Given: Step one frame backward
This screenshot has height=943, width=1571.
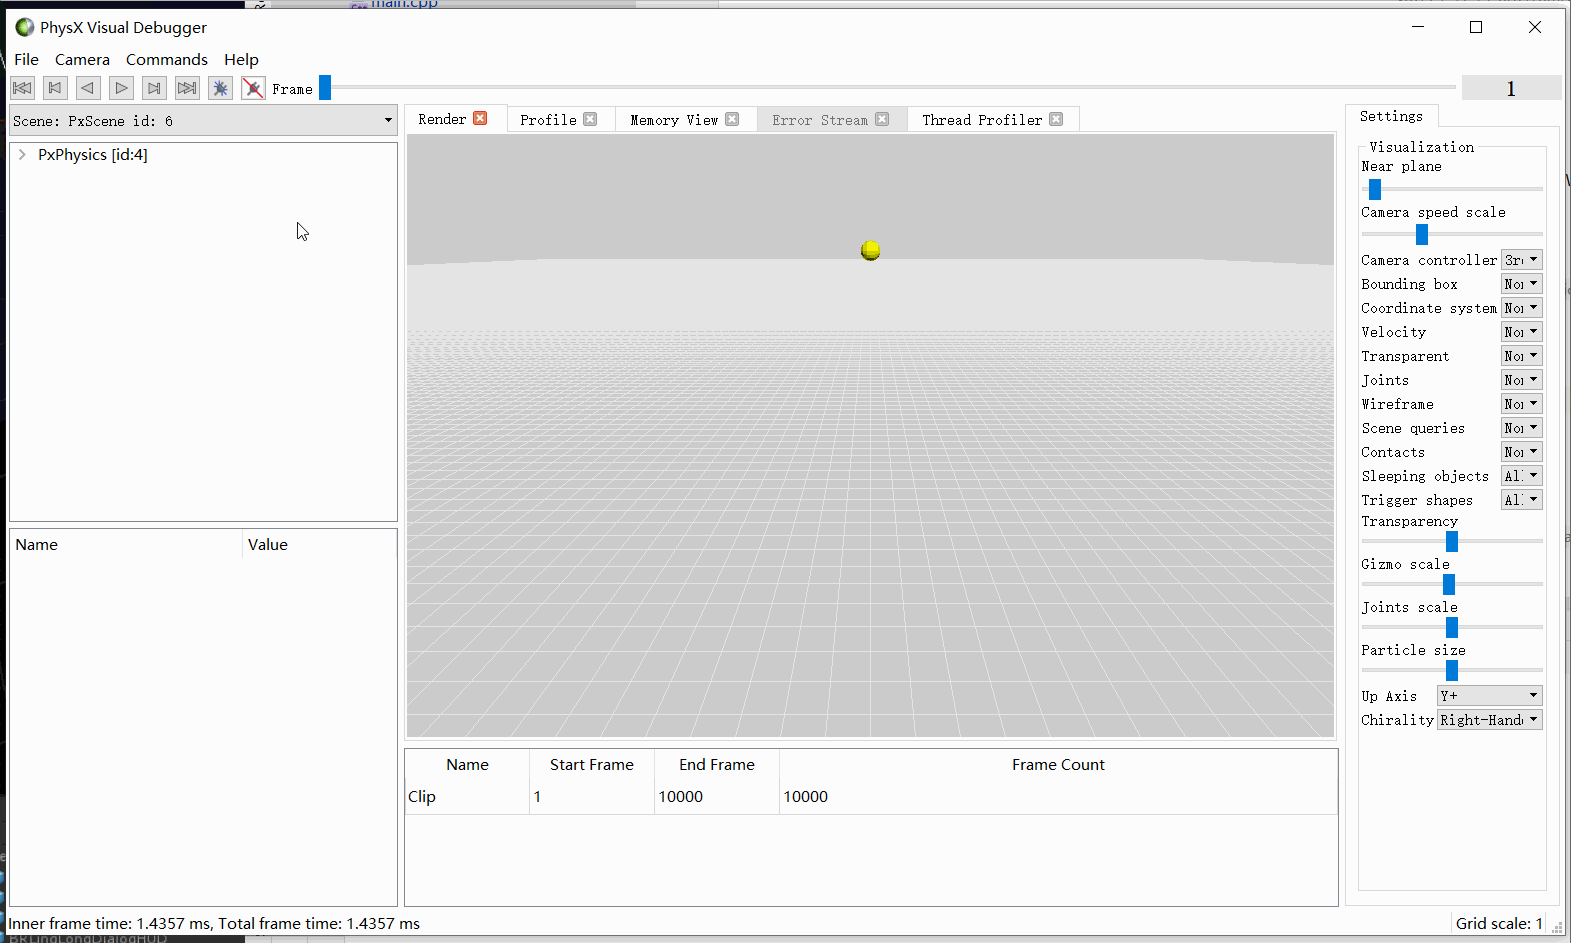Looking at the screenshot, I should [x=88, y=88].
